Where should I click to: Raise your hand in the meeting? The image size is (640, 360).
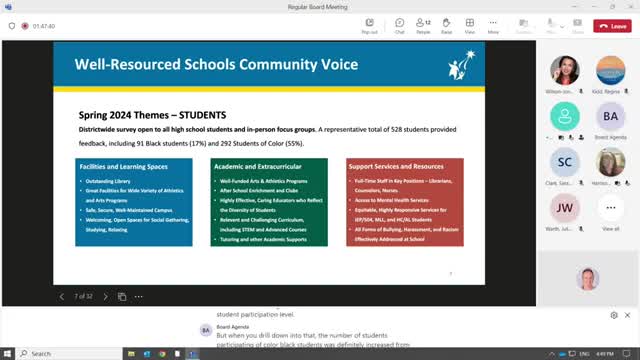pos(446,26)
